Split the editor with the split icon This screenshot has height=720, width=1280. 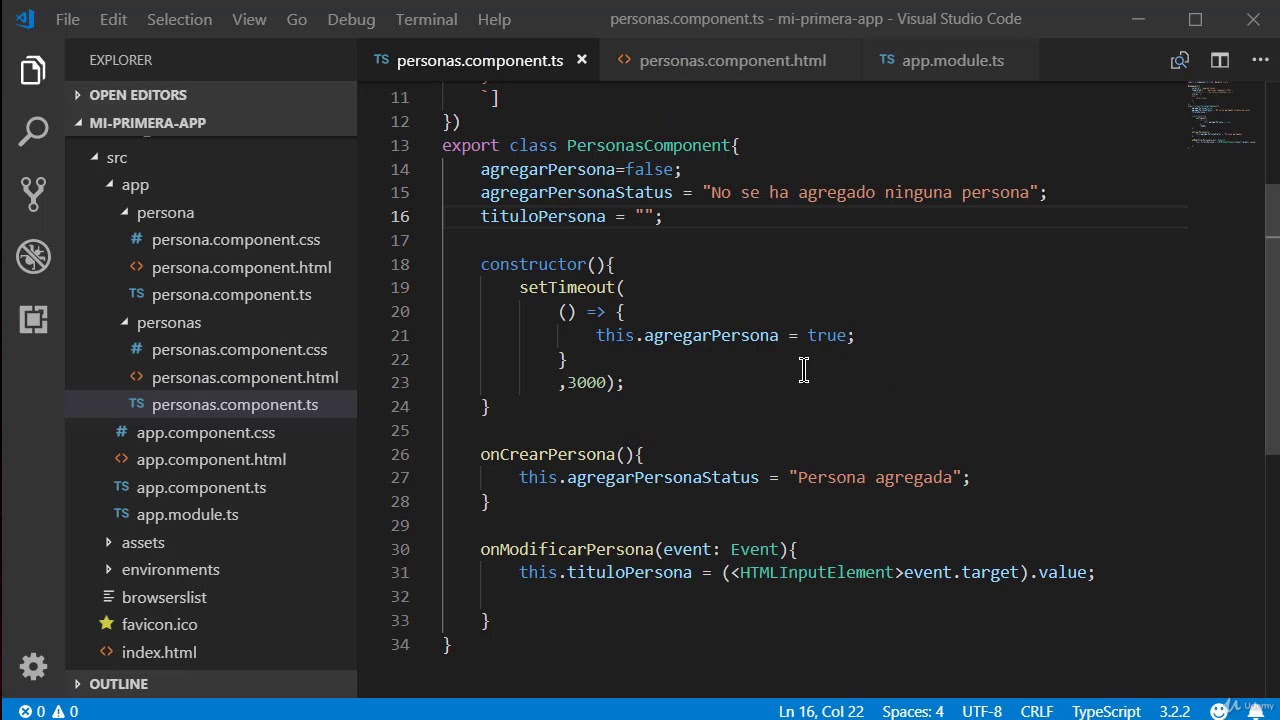[1220, 61]
